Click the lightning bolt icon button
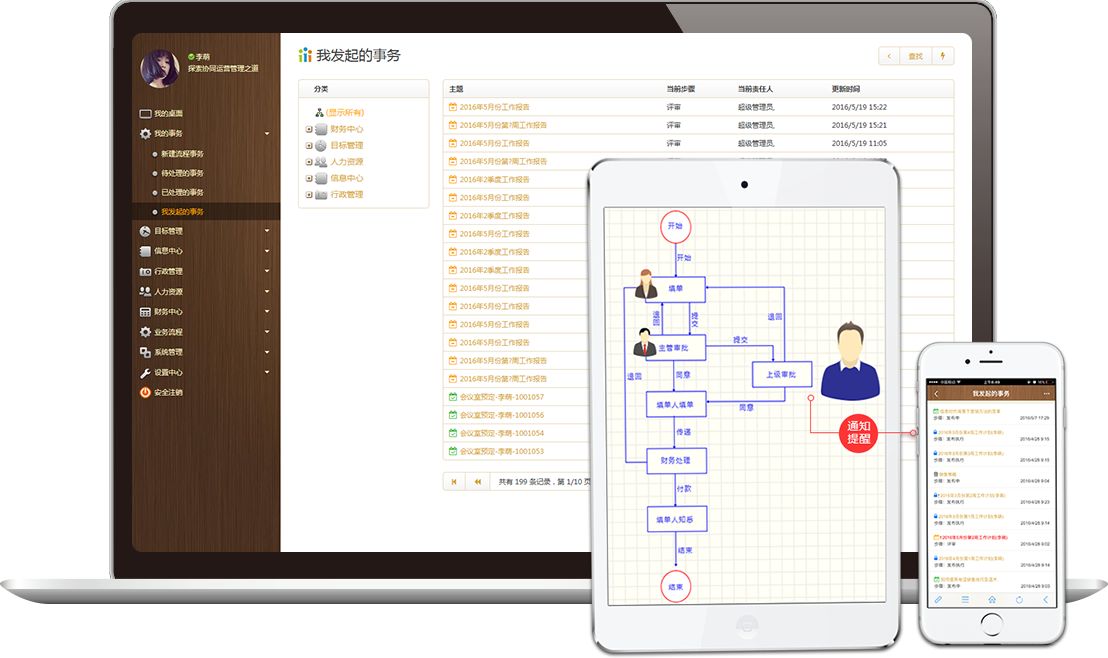Screen dimensions: 1108x658 click(x=941, y=56)
